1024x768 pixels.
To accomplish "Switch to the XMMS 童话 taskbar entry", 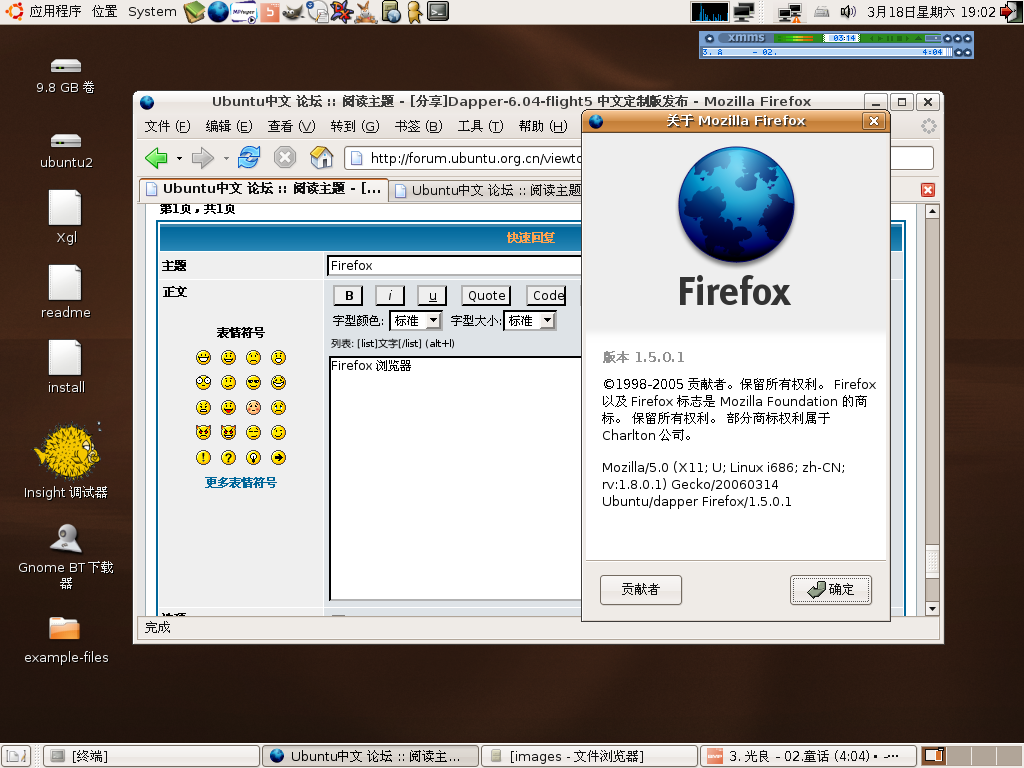I will pyautogui.click(x=808, y=756).
